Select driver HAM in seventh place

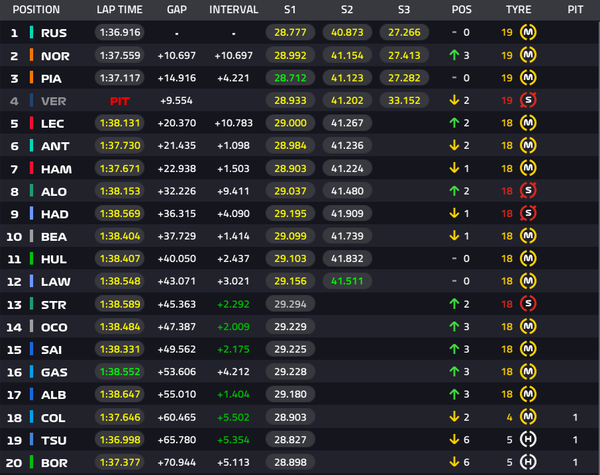[x=56, y=169]
